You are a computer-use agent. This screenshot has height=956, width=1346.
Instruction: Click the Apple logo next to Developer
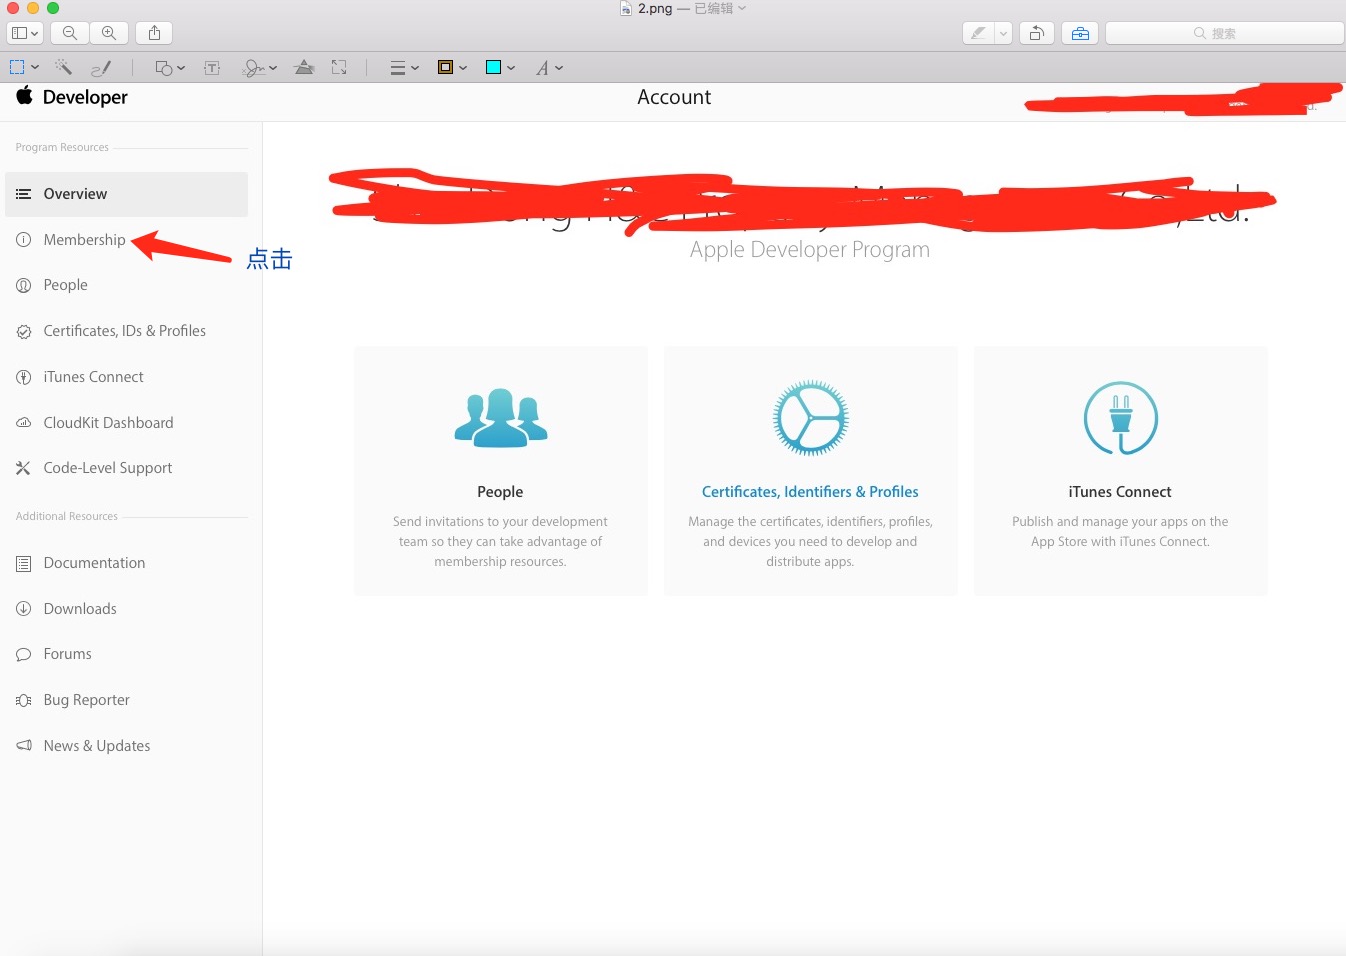[x=25, y=96]
